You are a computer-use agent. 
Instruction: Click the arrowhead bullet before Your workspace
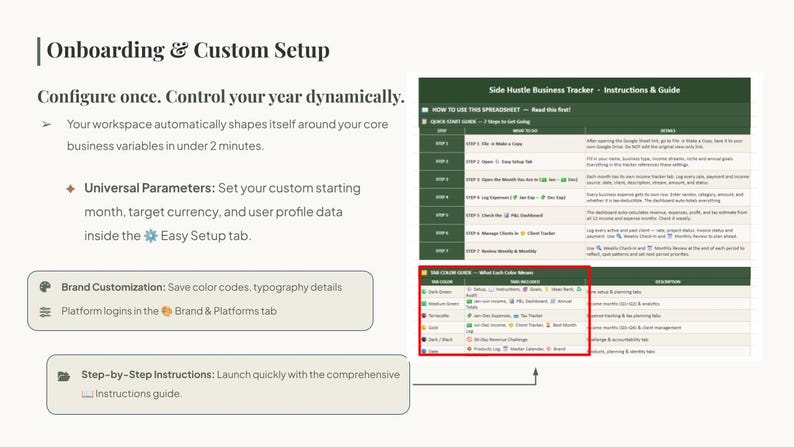point(47,124)
